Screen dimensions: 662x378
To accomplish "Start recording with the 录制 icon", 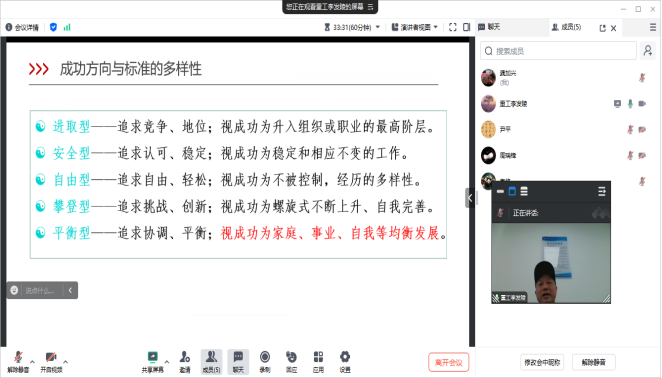I will (265, 357).
